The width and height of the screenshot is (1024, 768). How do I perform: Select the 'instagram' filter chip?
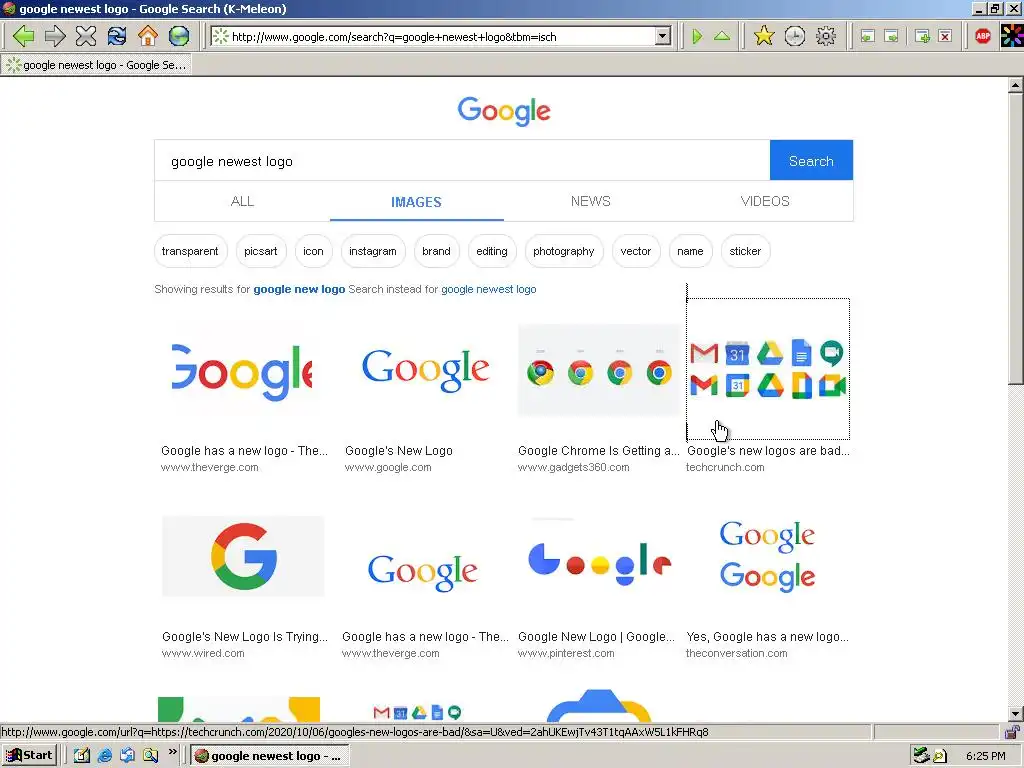pos(373,251)
